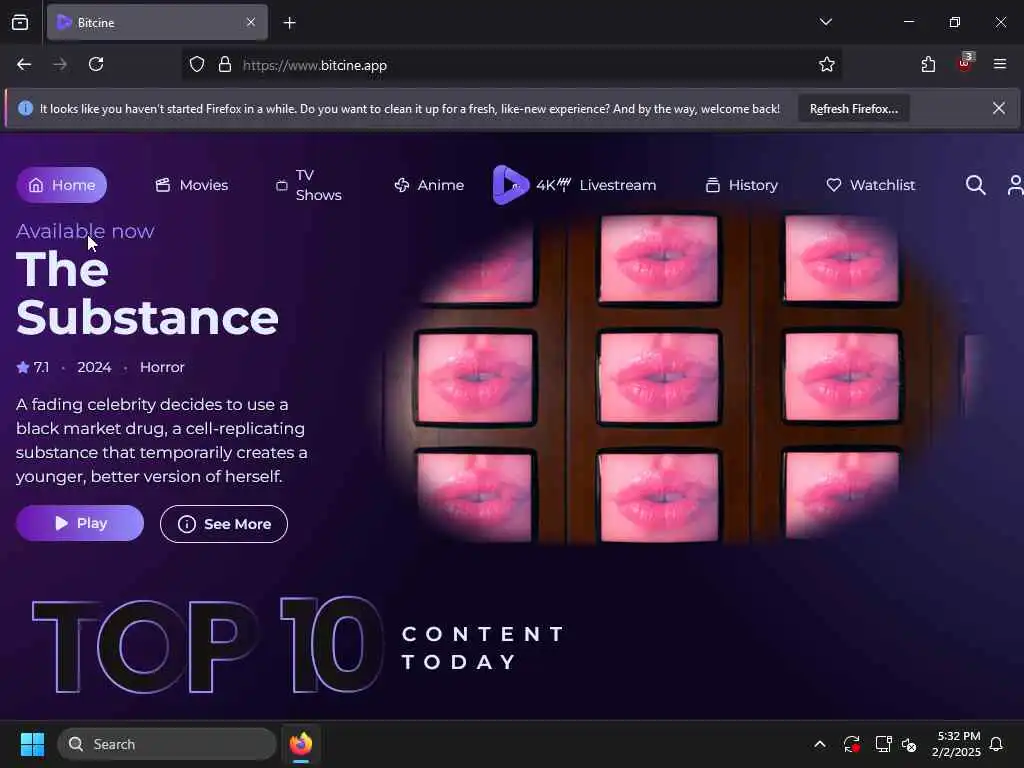Click the Horror genre label
1024x768 pixels.
[x=162, y=367]
